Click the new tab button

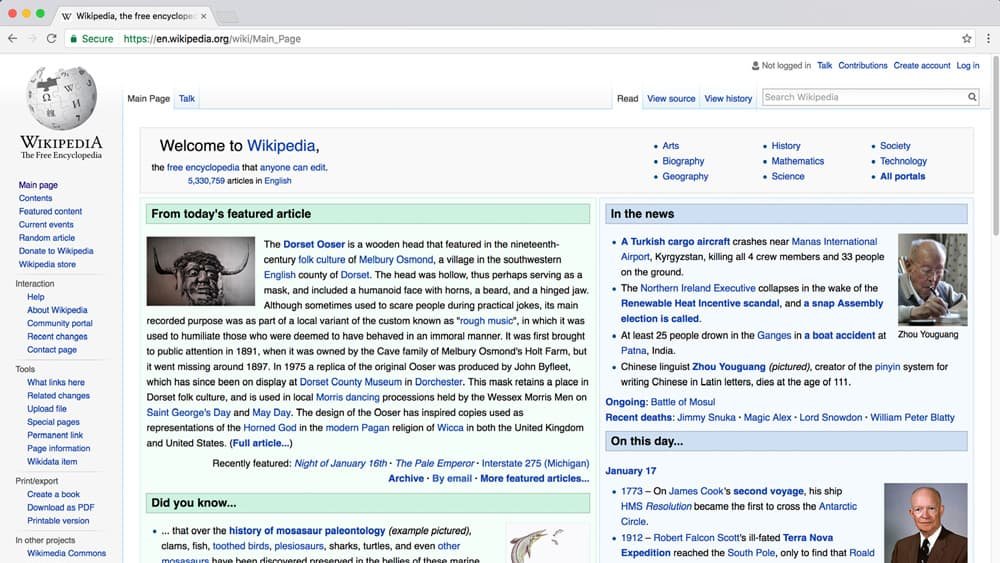click(x=227, y=17)
